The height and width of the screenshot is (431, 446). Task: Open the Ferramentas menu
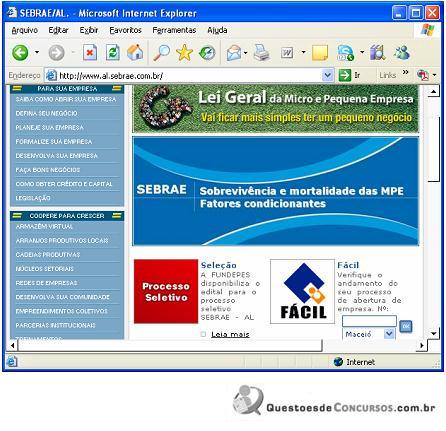click(174, 30)
